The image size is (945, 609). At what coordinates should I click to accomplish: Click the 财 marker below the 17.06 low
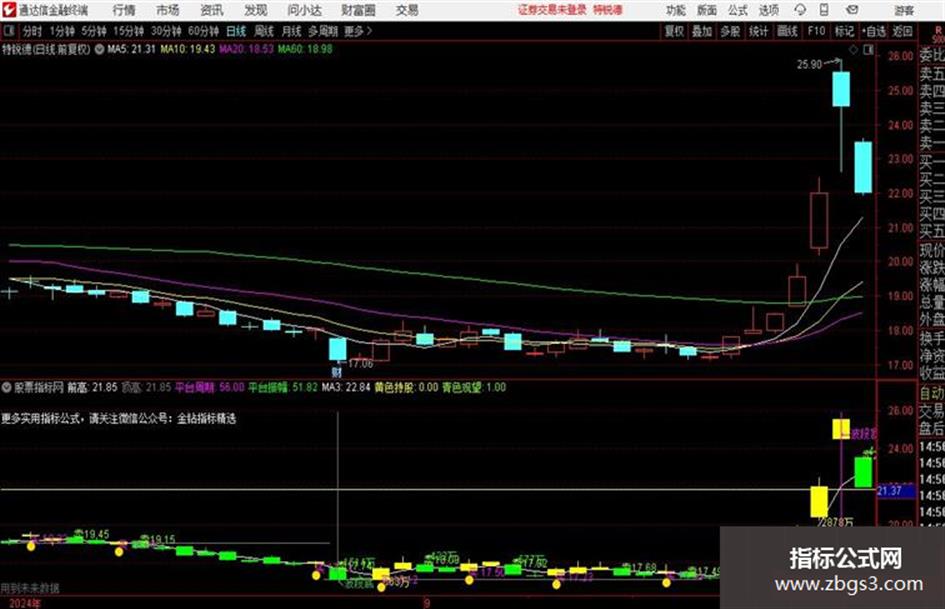337,373
